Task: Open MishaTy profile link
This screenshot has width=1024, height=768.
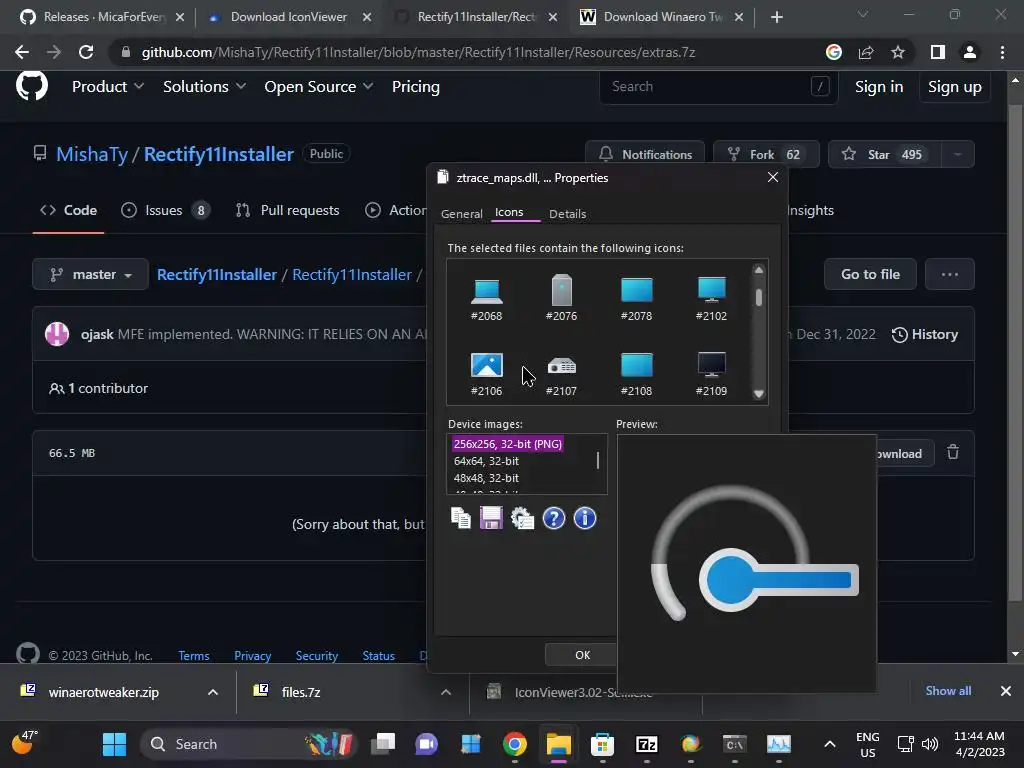Action: tap(92, 154)
